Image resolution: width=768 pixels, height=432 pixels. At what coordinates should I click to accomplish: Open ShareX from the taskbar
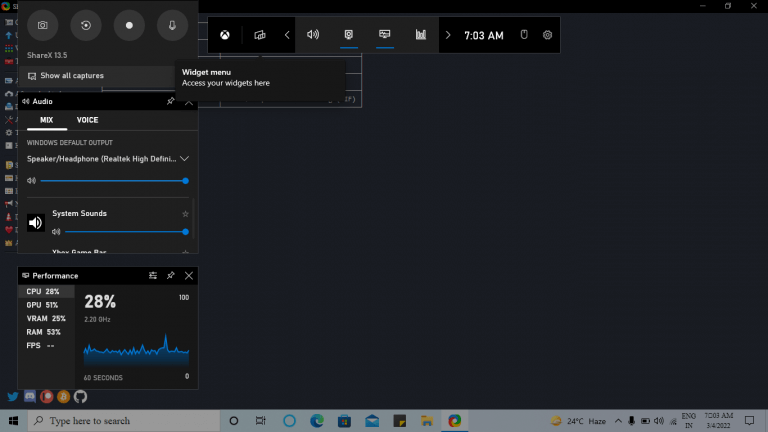pos(455,421)
